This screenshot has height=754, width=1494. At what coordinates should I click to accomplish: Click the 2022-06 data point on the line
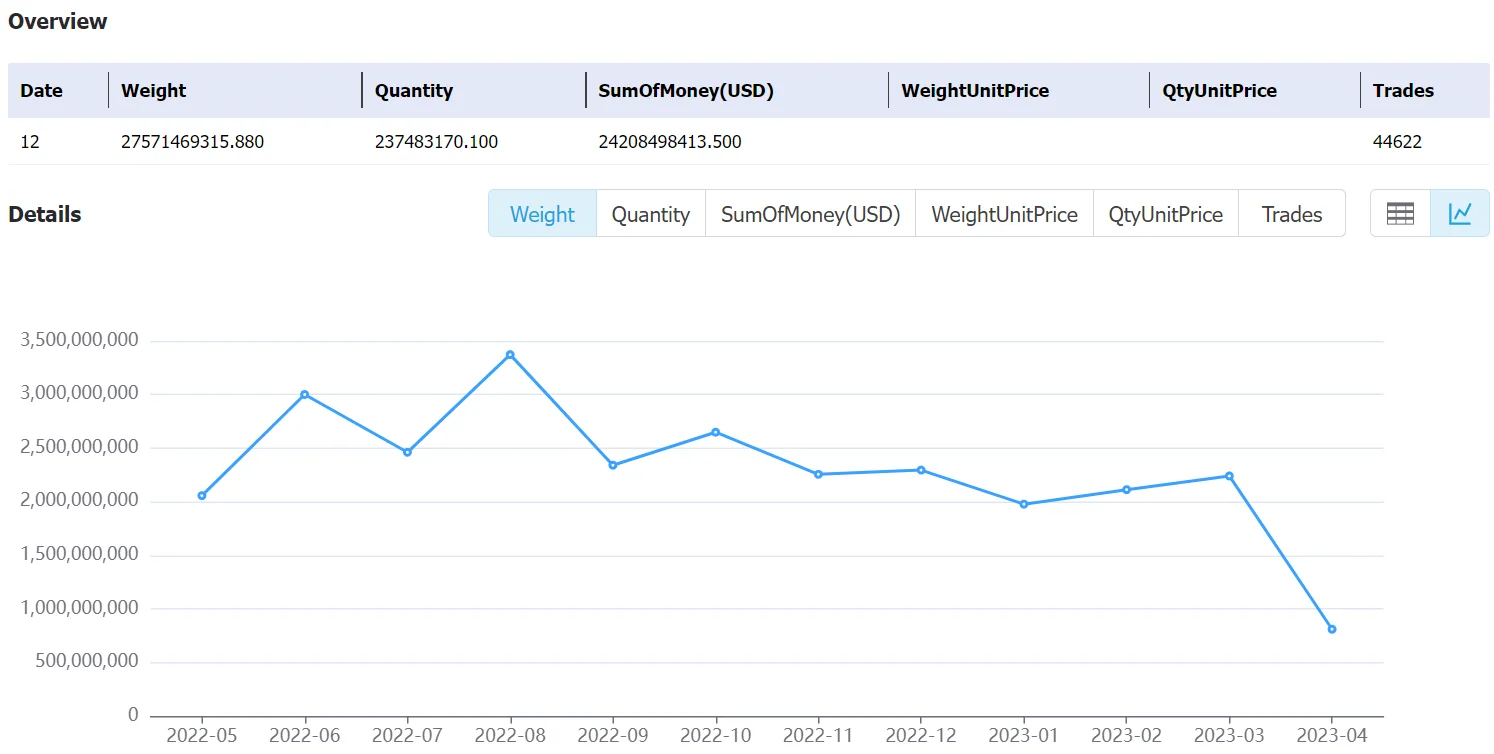pyautogui.click(x=304, y=394)
